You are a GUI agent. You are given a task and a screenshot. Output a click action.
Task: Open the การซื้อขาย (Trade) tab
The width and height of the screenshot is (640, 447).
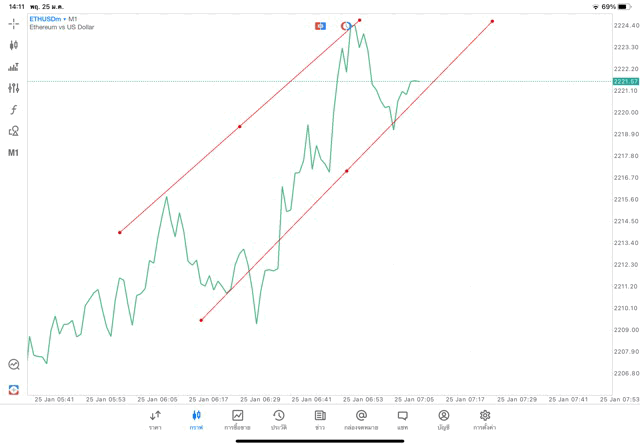coord(238,420)
